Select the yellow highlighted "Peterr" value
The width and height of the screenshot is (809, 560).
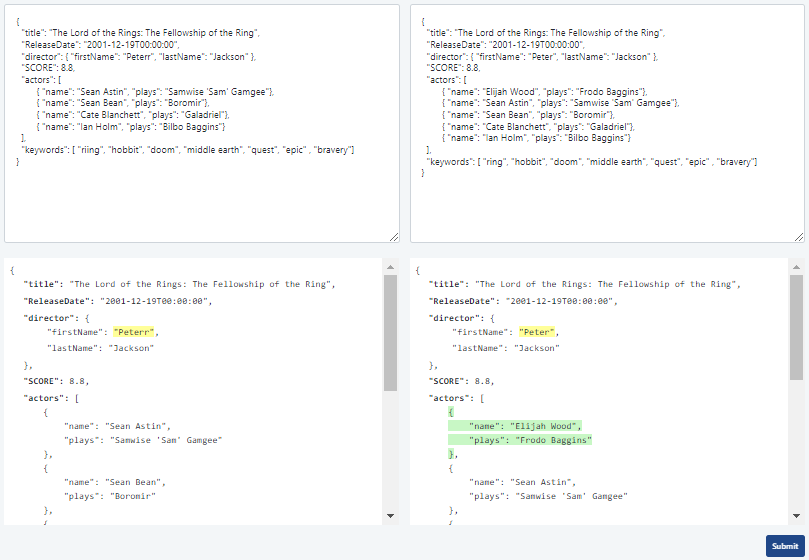coord(134,332)
